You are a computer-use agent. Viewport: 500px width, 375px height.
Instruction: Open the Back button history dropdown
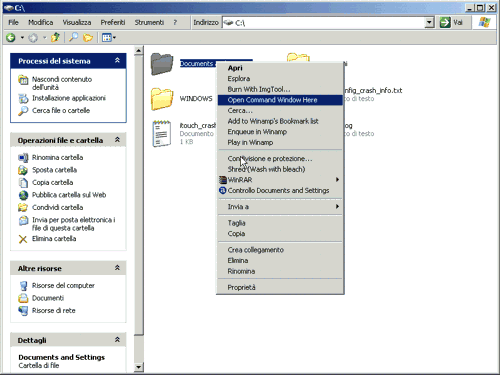pyautogui.click(x=22, y=38)
